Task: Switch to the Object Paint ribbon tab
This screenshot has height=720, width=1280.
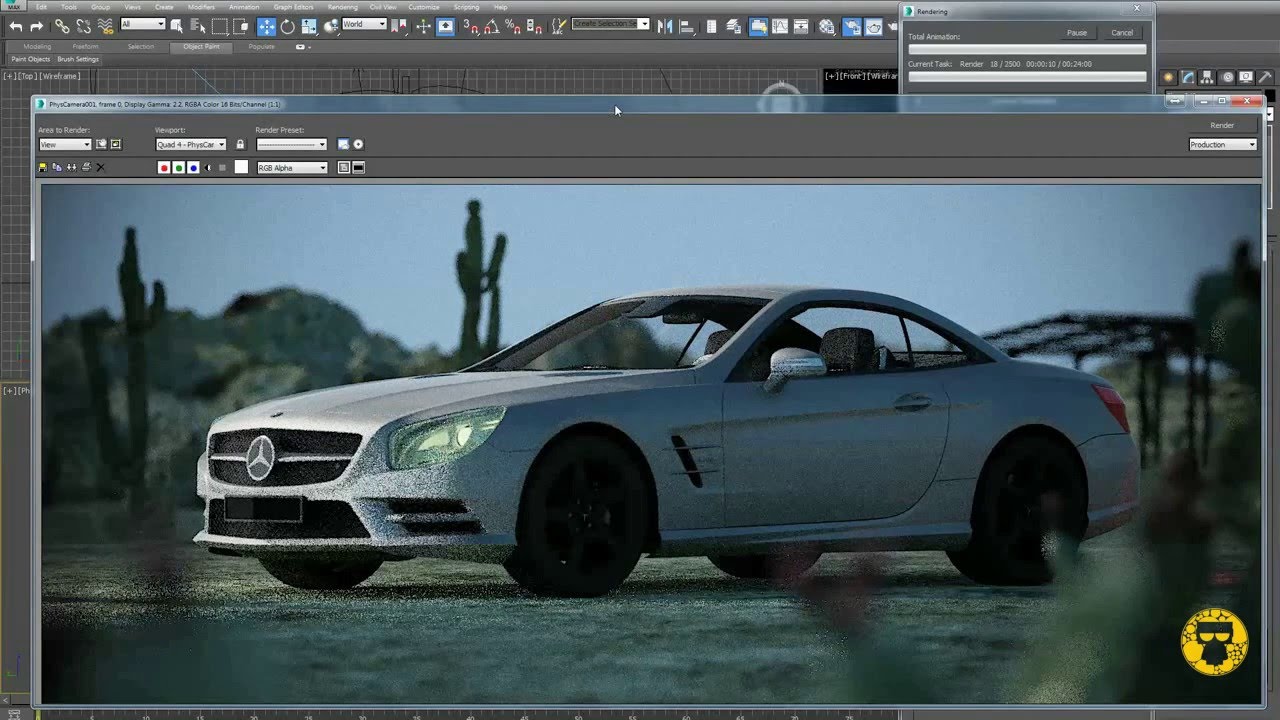Action: click(x=201, y=46)
